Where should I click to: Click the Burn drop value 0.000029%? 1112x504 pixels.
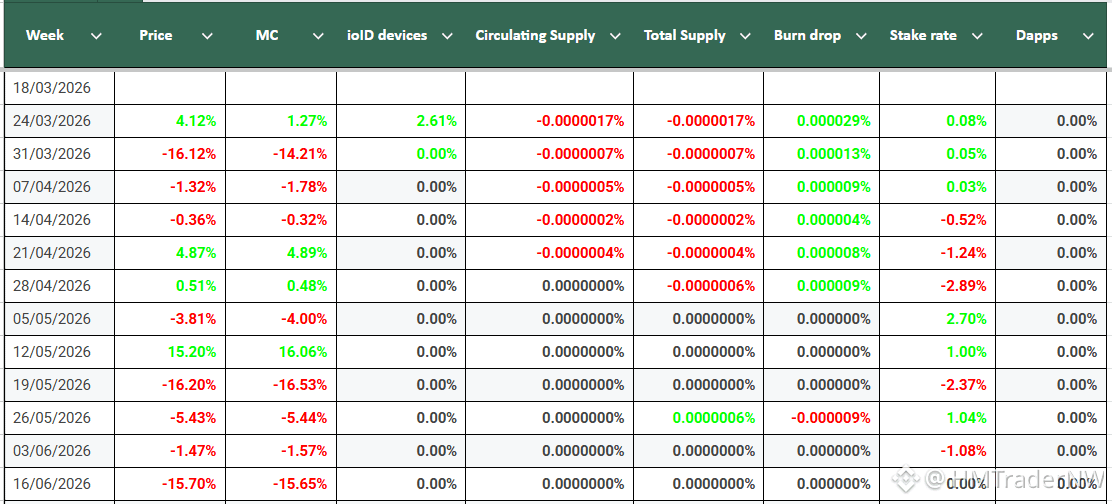click(833, 121)
